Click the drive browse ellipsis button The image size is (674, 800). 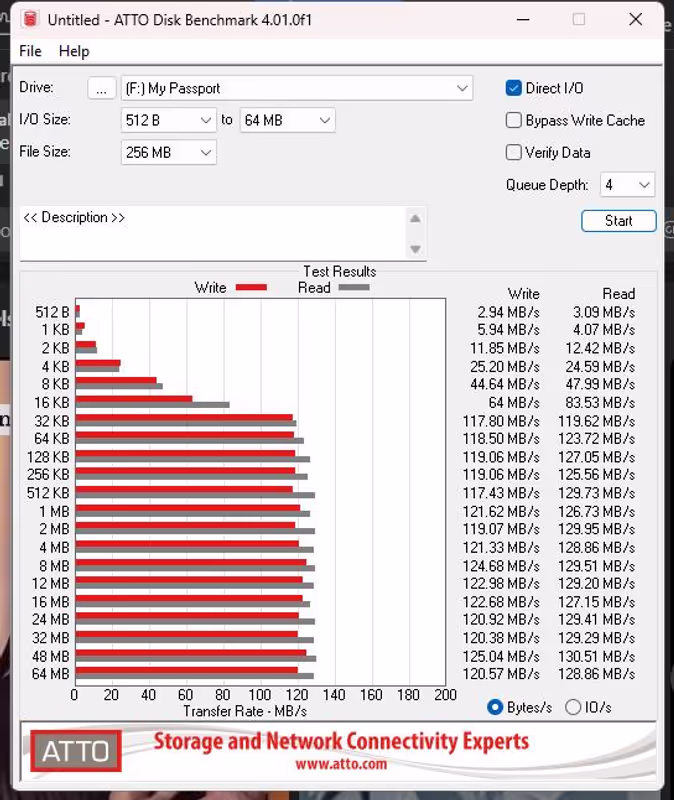tap(101, 88)
